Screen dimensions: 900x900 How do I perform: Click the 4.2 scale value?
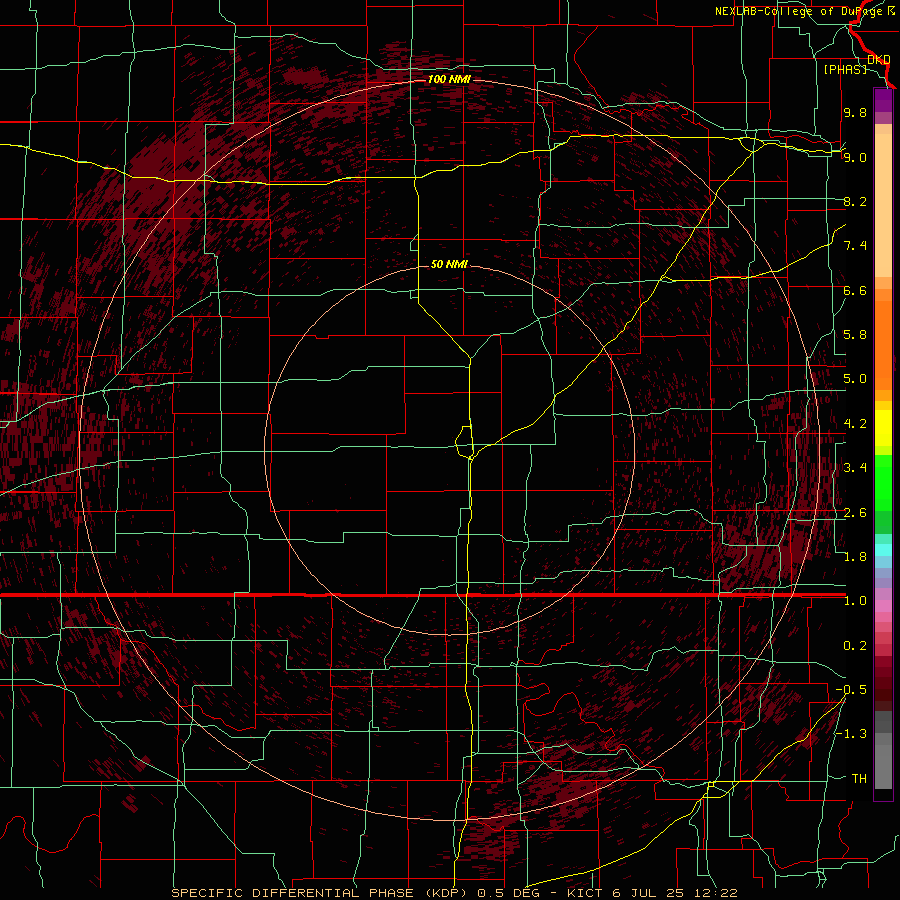855,424
